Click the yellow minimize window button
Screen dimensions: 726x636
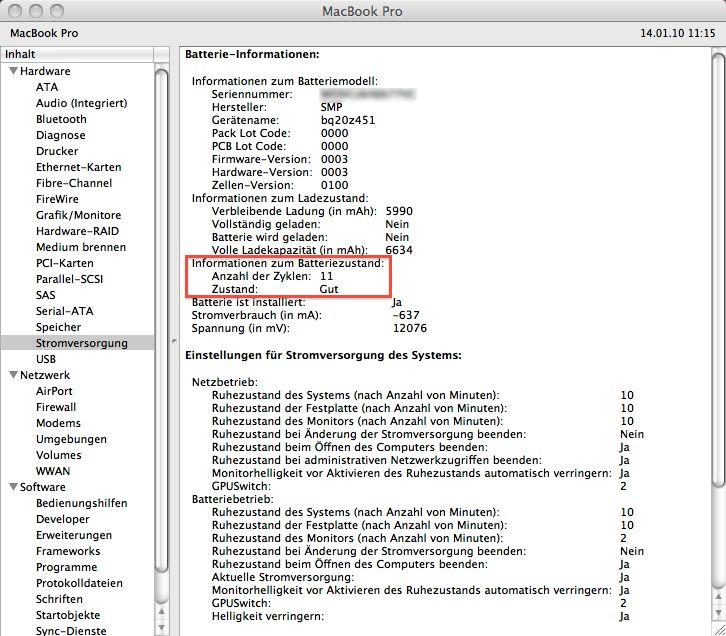tap(36, 11)
